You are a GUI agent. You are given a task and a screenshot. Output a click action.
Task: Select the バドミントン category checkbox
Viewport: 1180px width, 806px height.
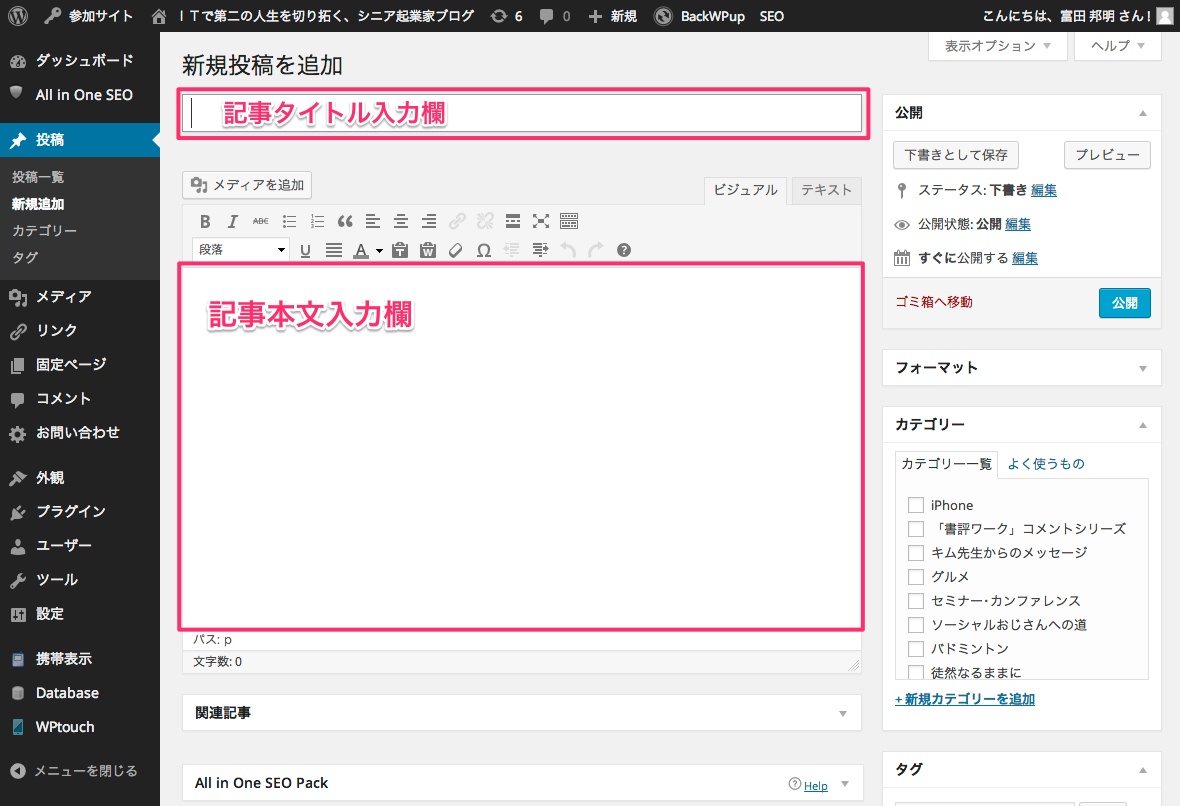[x=915, y=649]
